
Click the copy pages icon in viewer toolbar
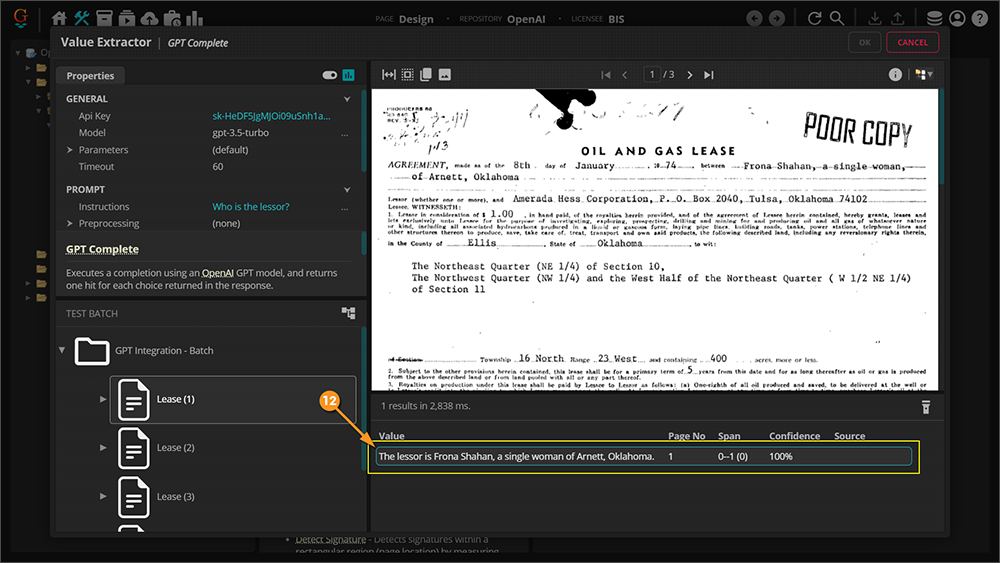[426, 75]
